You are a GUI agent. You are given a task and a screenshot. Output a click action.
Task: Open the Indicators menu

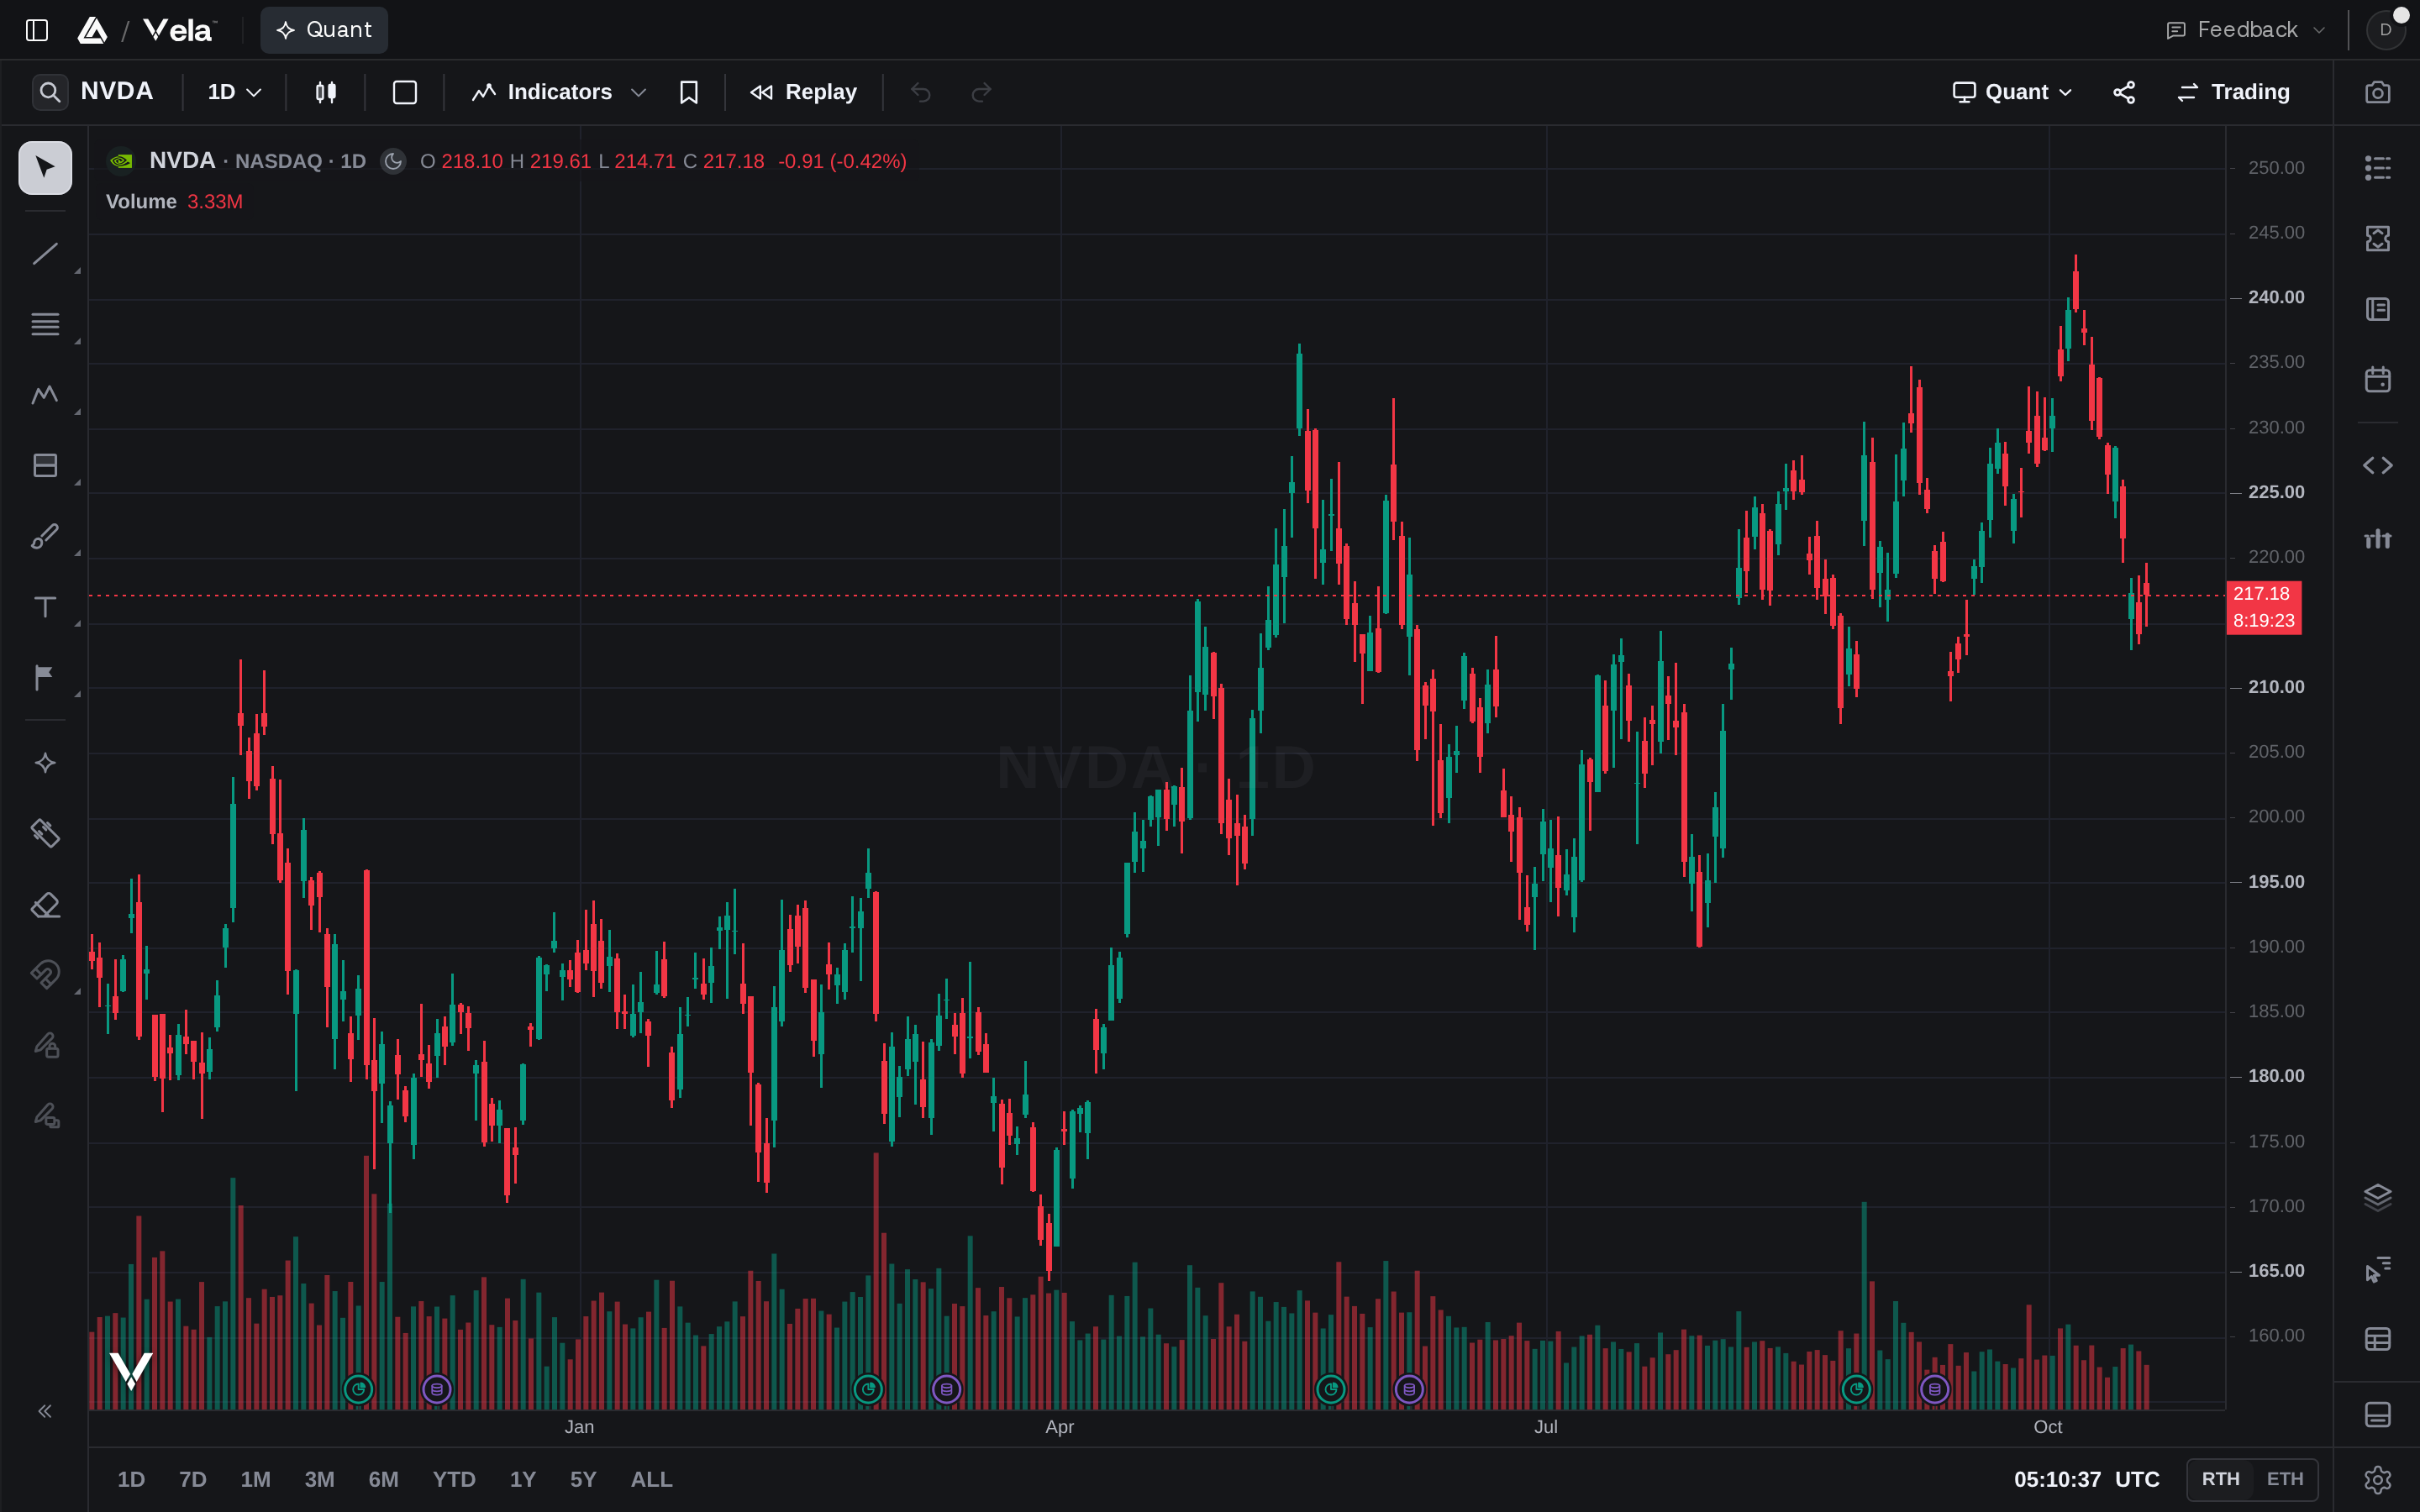(x=543, y=92)
